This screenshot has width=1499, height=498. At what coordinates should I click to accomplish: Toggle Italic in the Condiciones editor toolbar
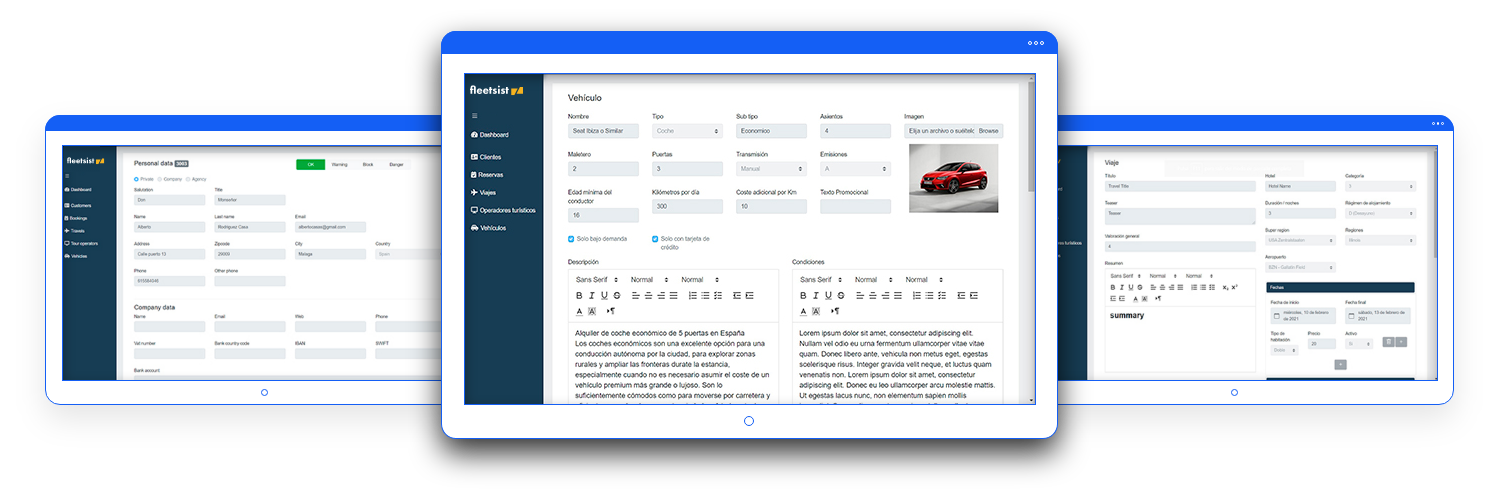pyautogui.click(x=815, y=295)
